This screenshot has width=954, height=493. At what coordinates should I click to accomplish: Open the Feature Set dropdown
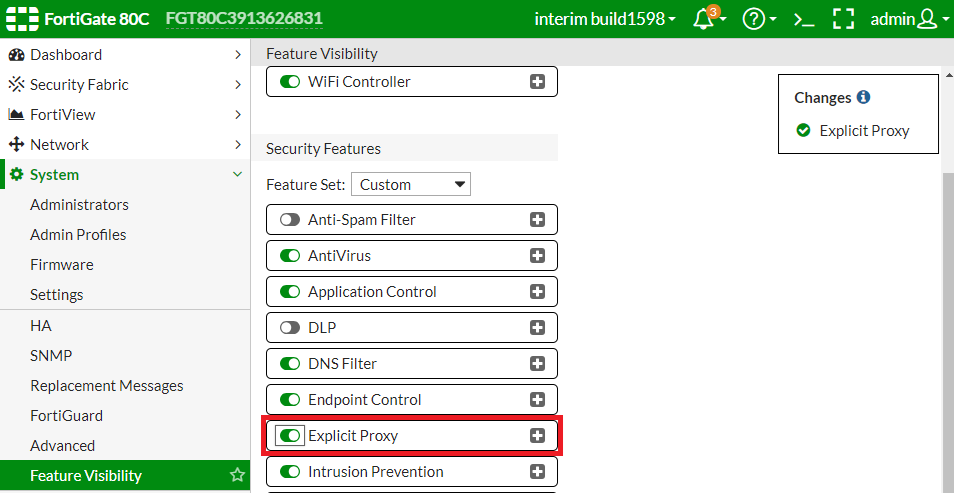point(411,184)
